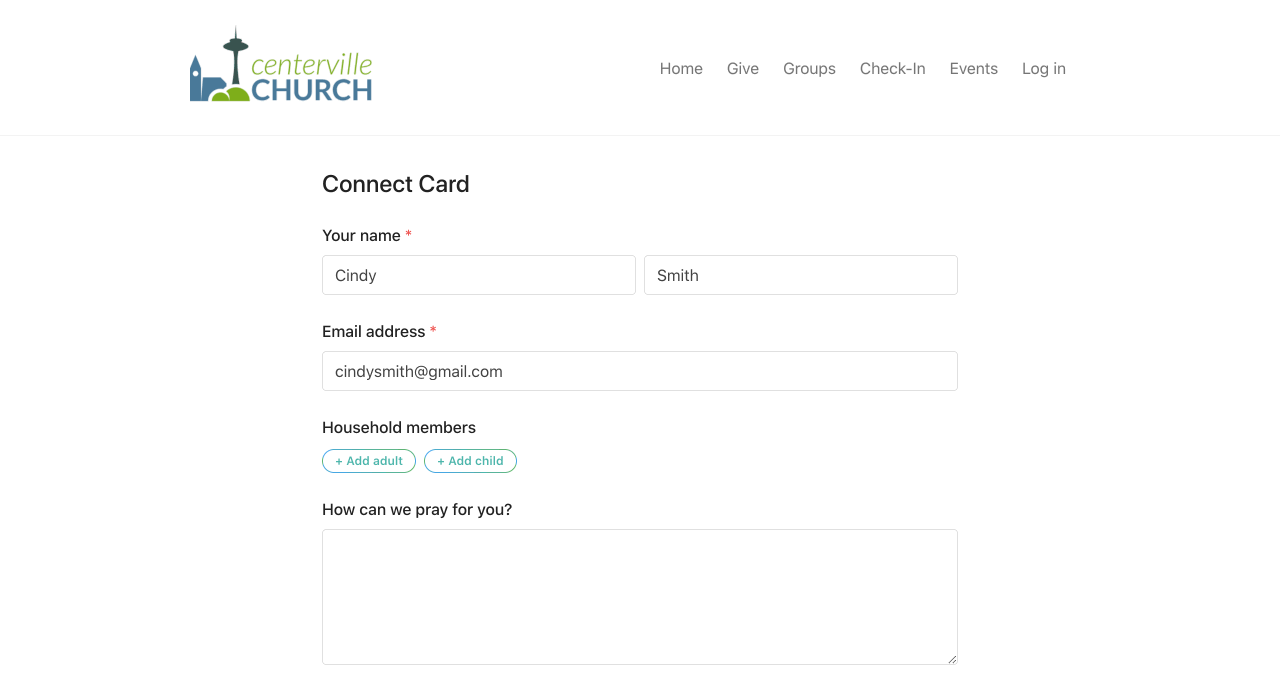Select the email address input field

(640, 371)
